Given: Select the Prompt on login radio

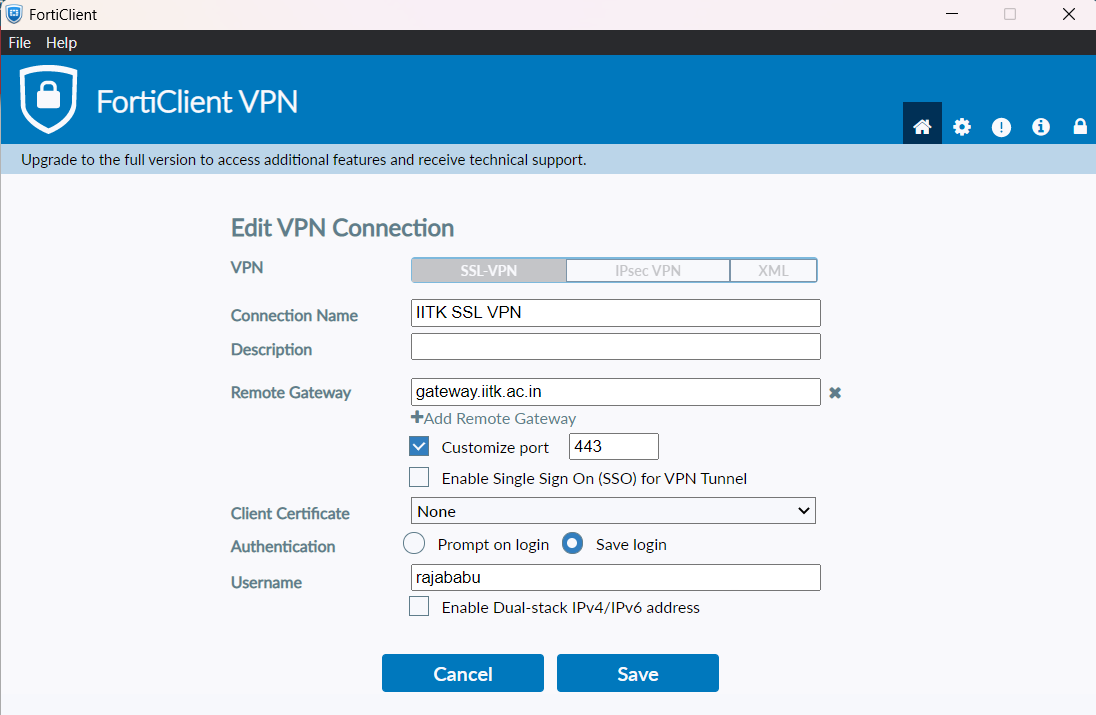Looking at the screenshot, I should point(414,543).
